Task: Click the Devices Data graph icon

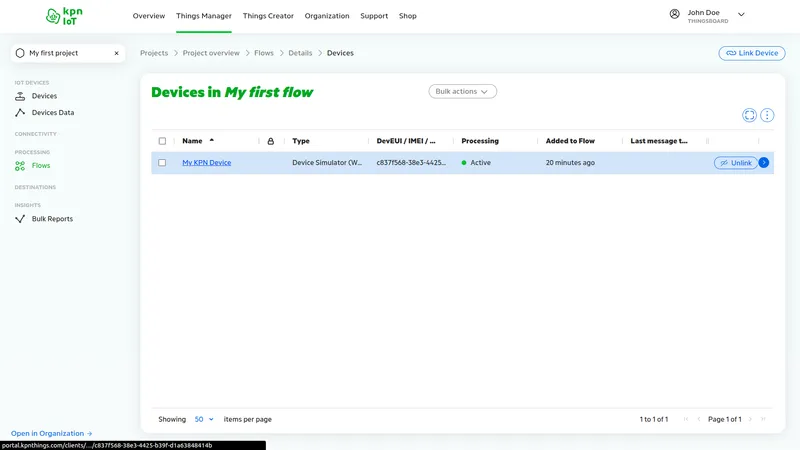Action: [20, 113]
